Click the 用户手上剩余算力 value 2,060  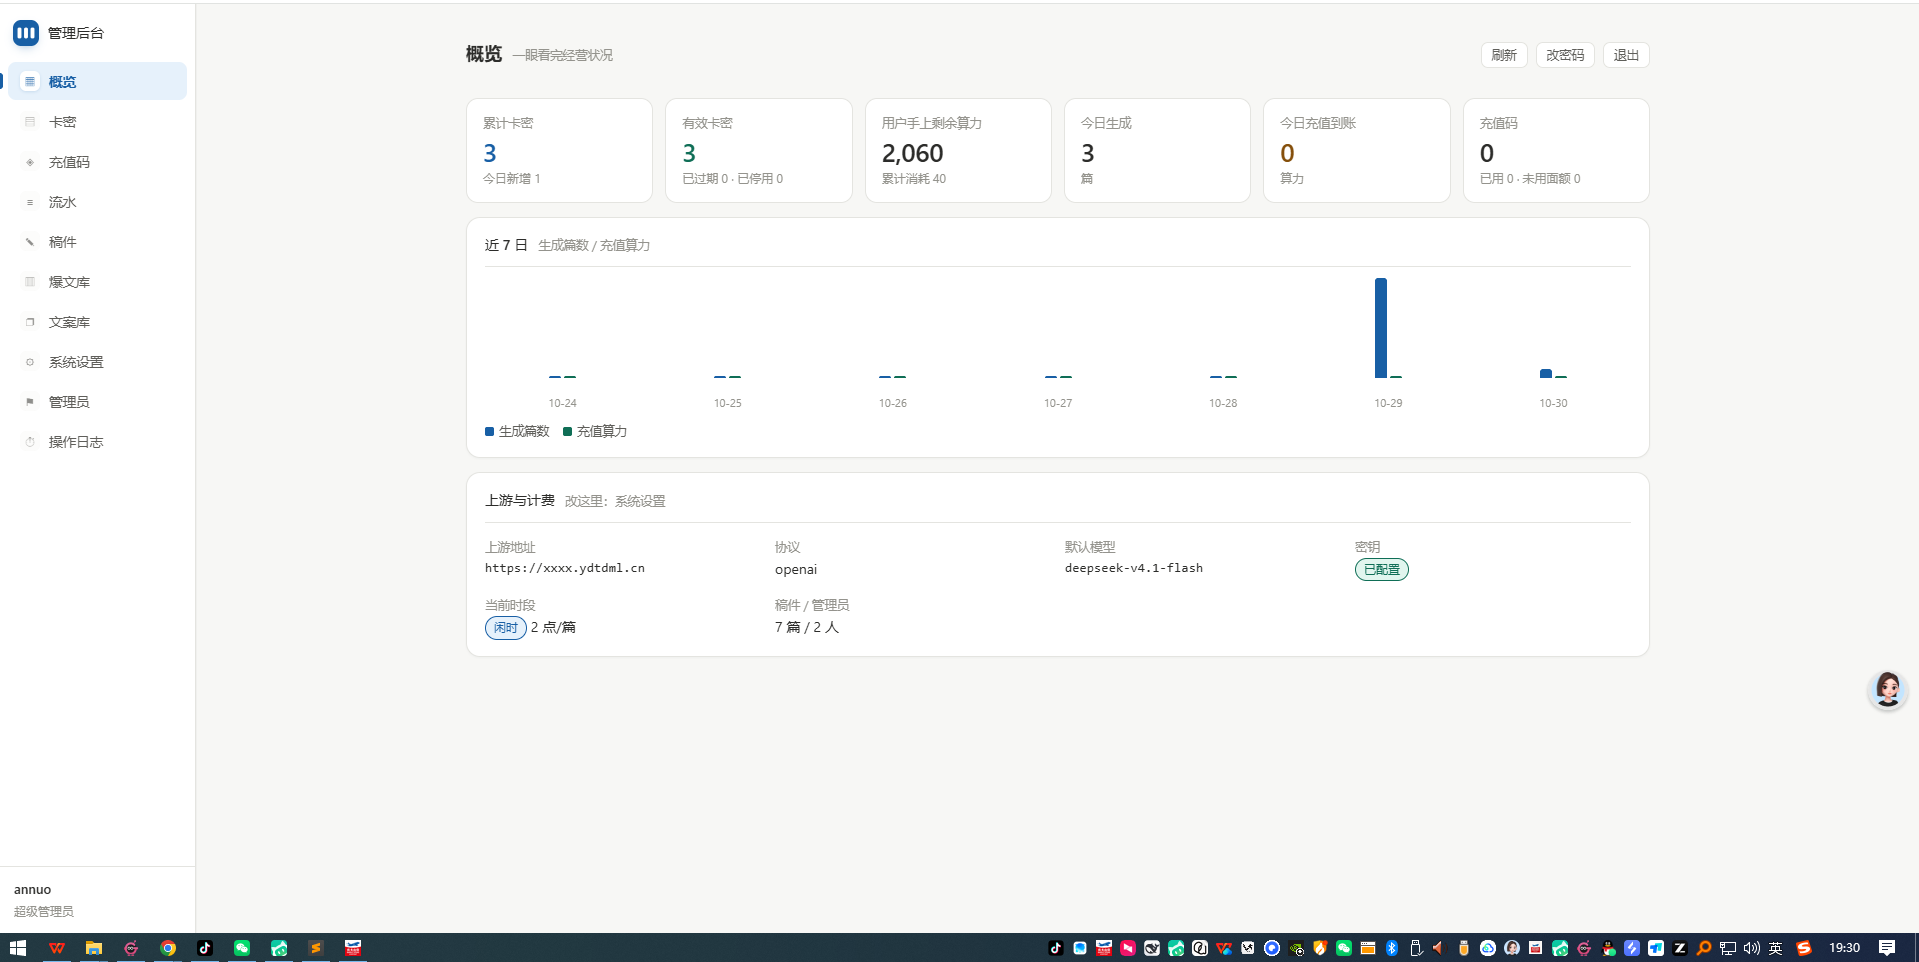[912, 154]
